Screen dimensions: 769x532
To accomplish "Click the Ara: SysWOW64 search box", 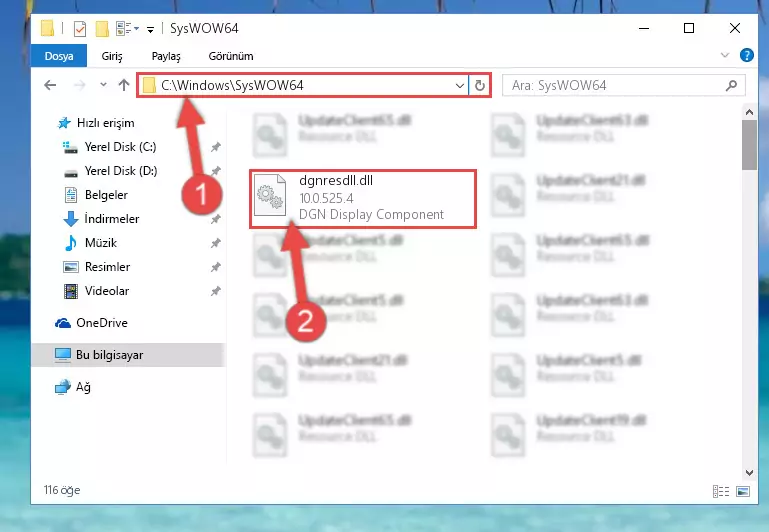I will [x=624, y=86].
